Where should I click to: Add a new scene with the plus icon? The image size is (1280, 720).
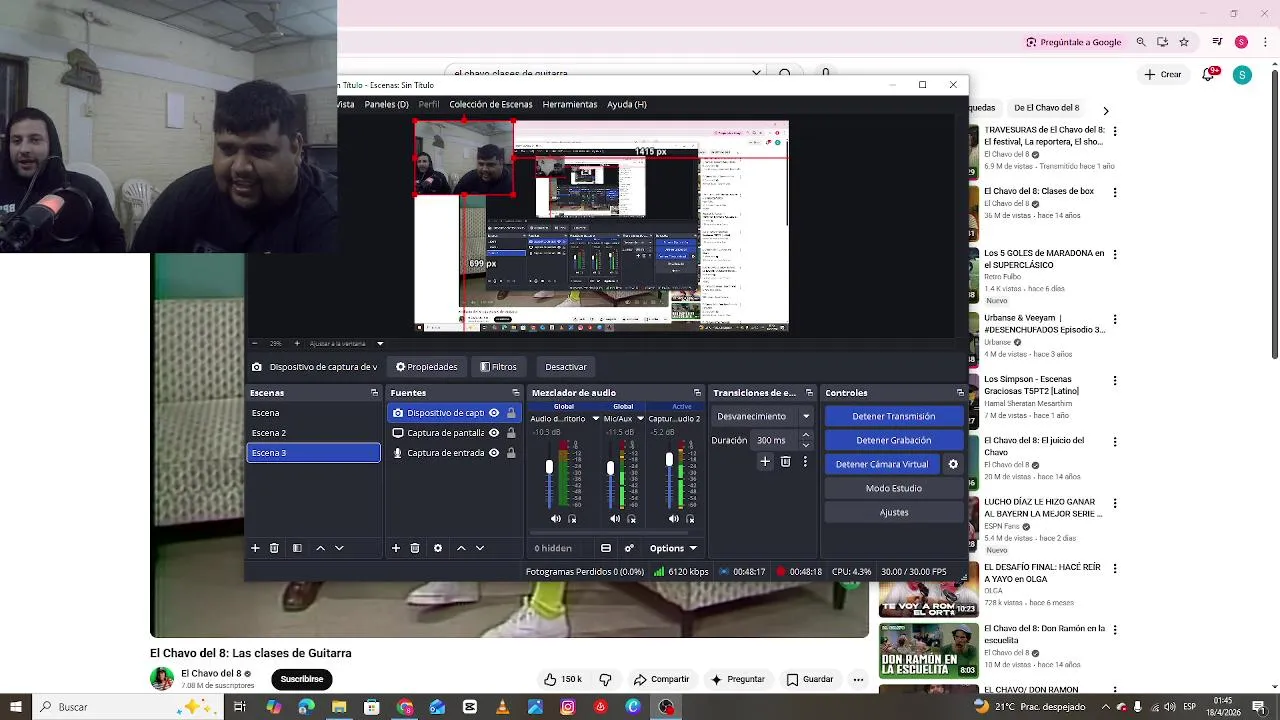pyautogui.click(x=255, y=548)
